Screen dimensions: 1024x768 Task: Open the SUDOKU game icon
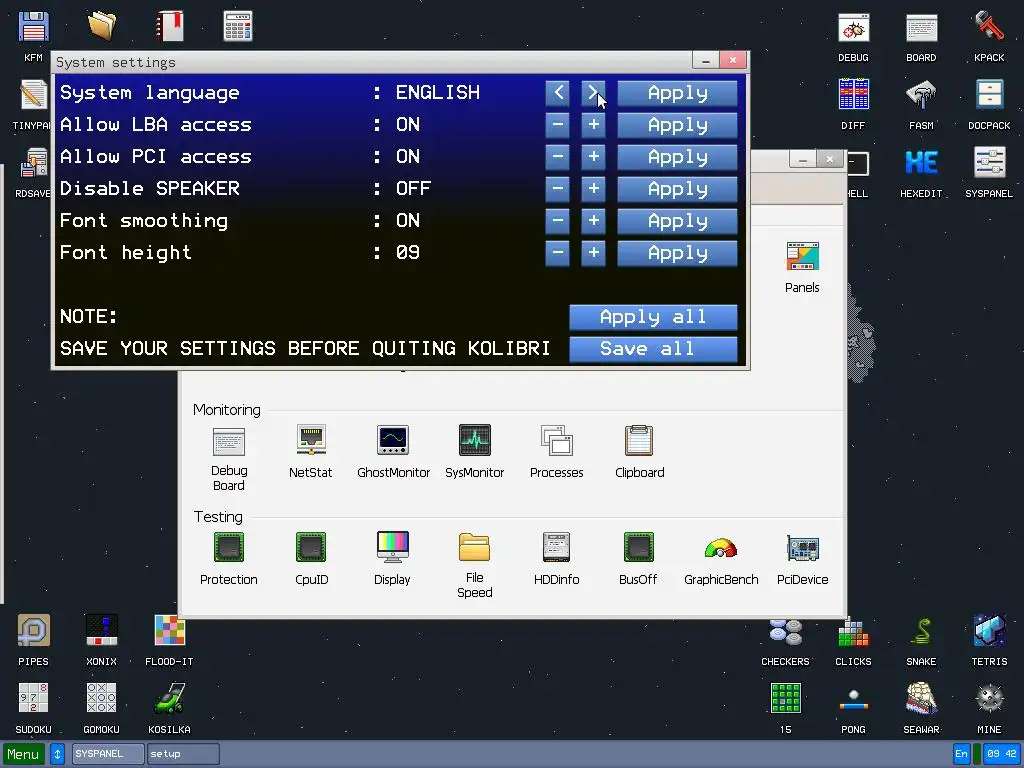pyautogui.click(x=33, y=699)
